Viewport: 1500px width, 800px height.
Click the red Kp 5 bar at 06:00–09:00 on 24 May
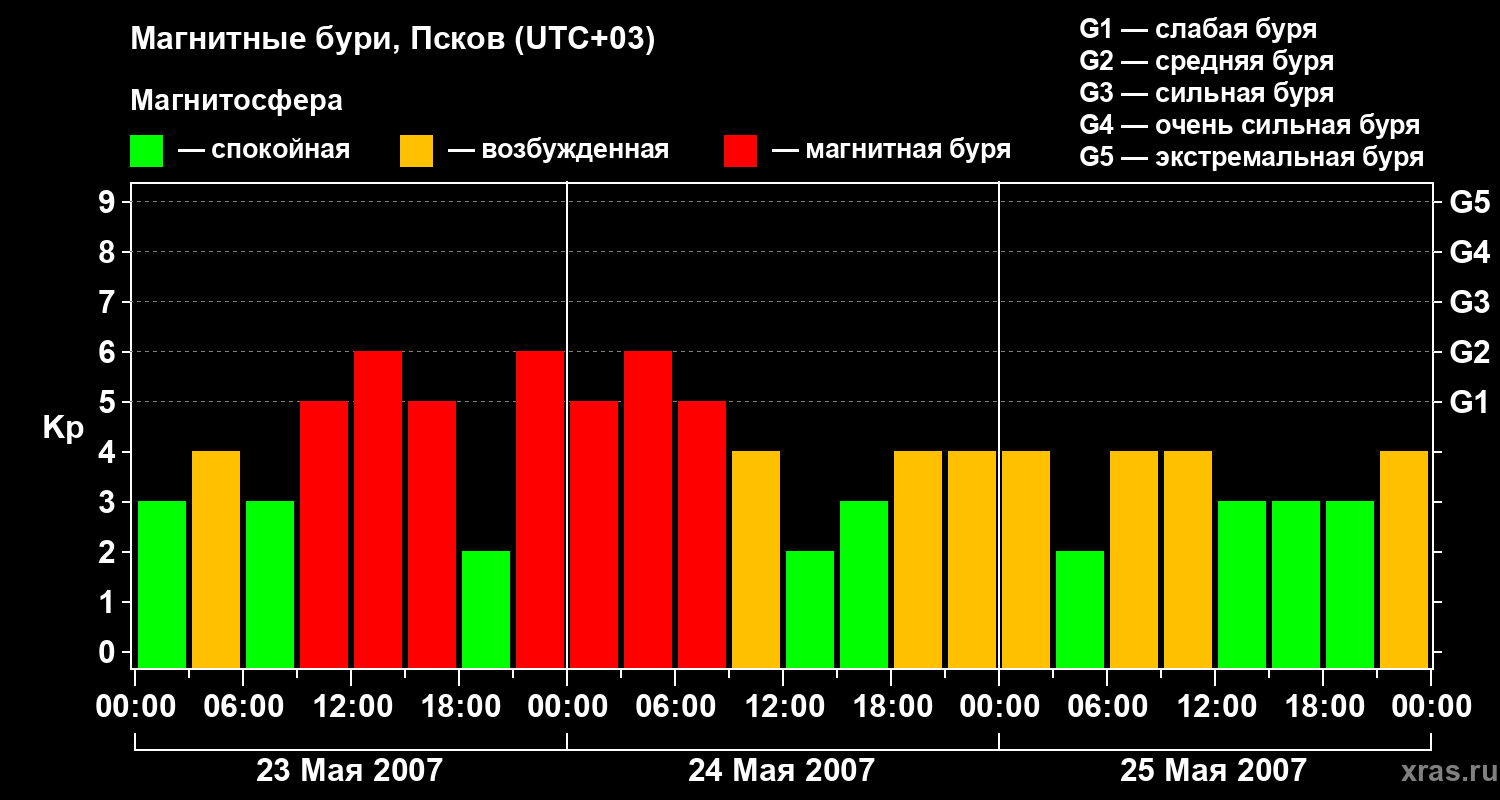coord(702,534)
